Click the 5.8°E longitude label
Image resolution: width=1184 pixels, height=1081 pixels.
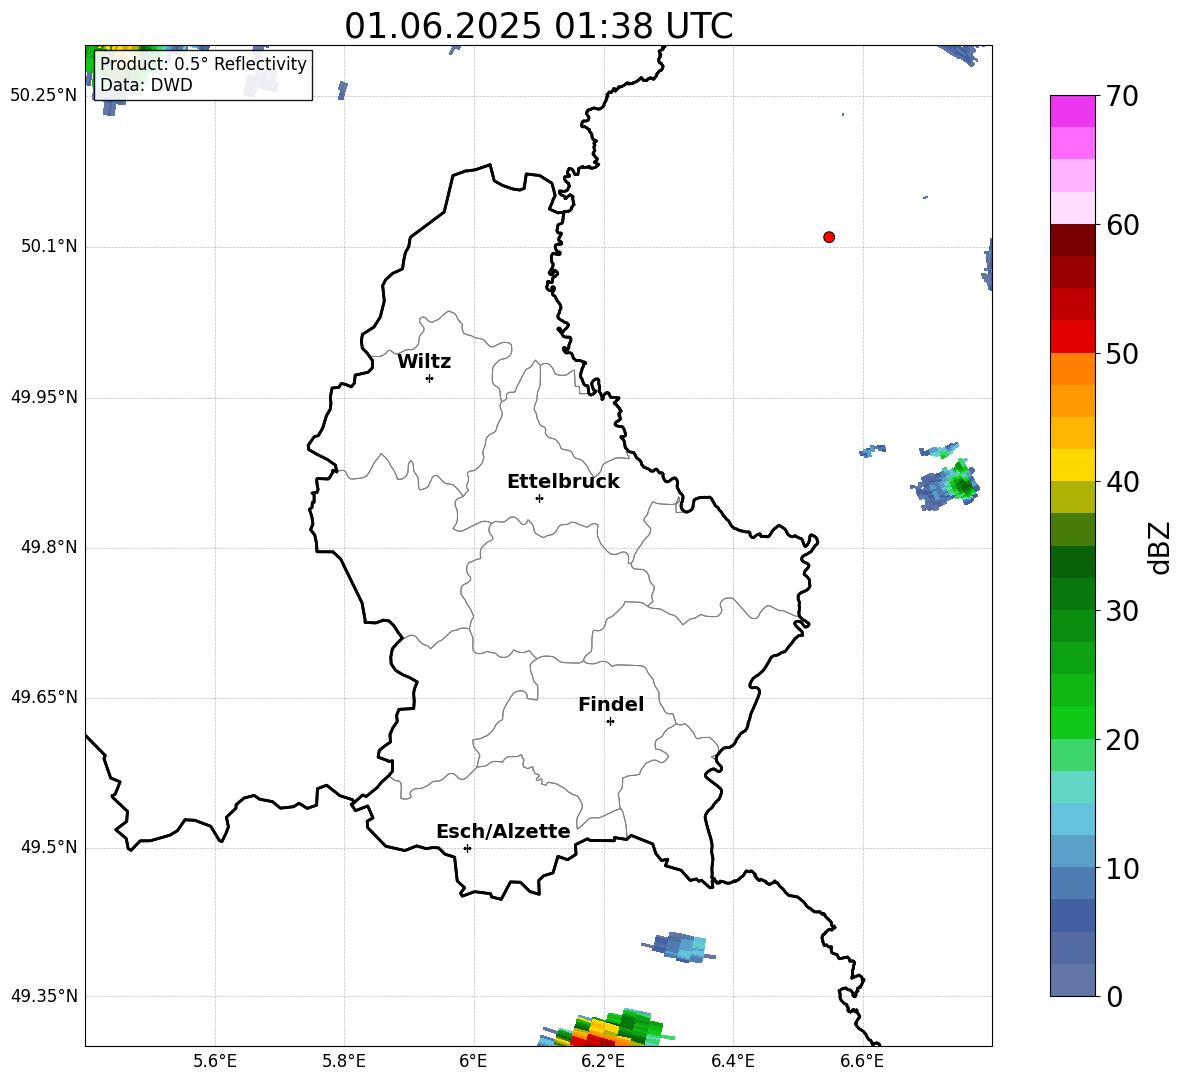(344, 1061)
